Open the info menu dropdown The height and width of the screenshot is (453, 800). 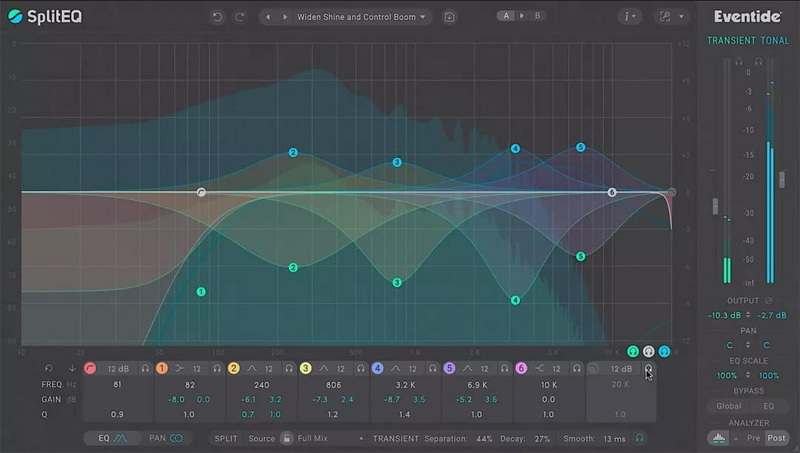[630, 17]
